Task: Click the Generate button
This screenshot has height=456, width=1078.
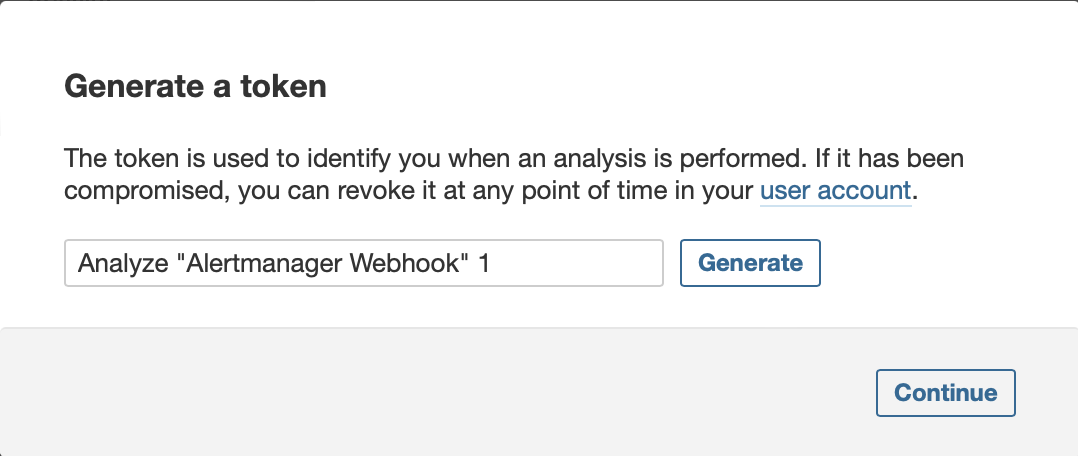Action: point(750,263)
